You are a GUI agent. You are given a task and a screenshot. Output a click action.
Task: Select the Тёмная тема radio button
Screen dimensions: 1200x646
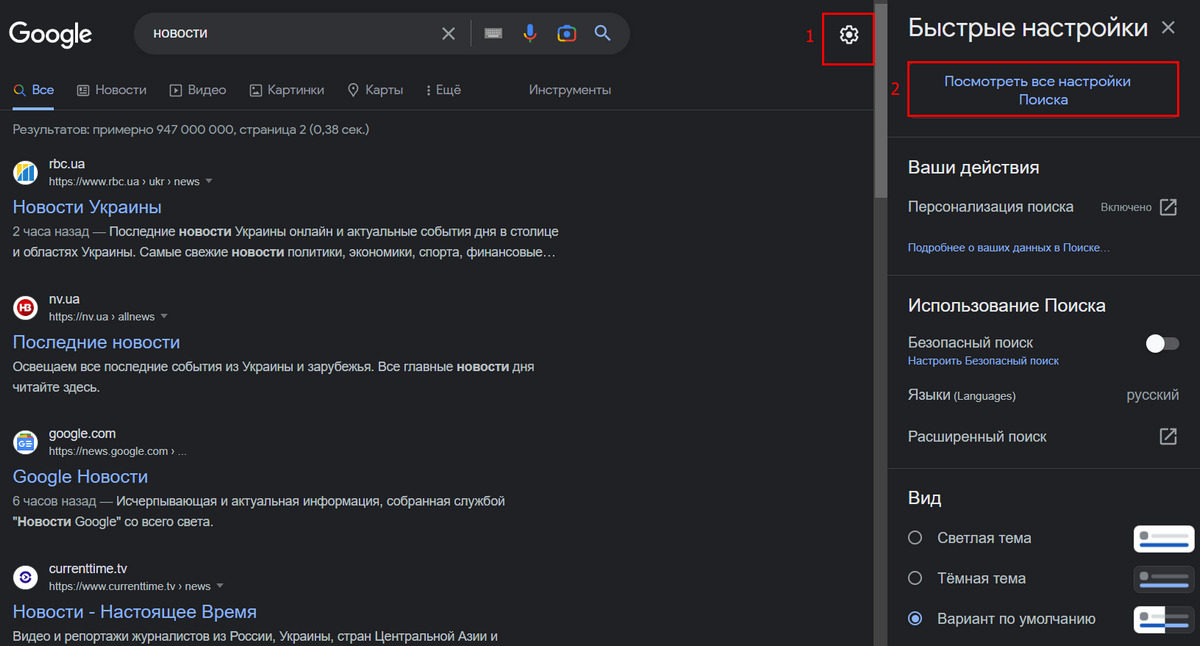pos(915,578)
